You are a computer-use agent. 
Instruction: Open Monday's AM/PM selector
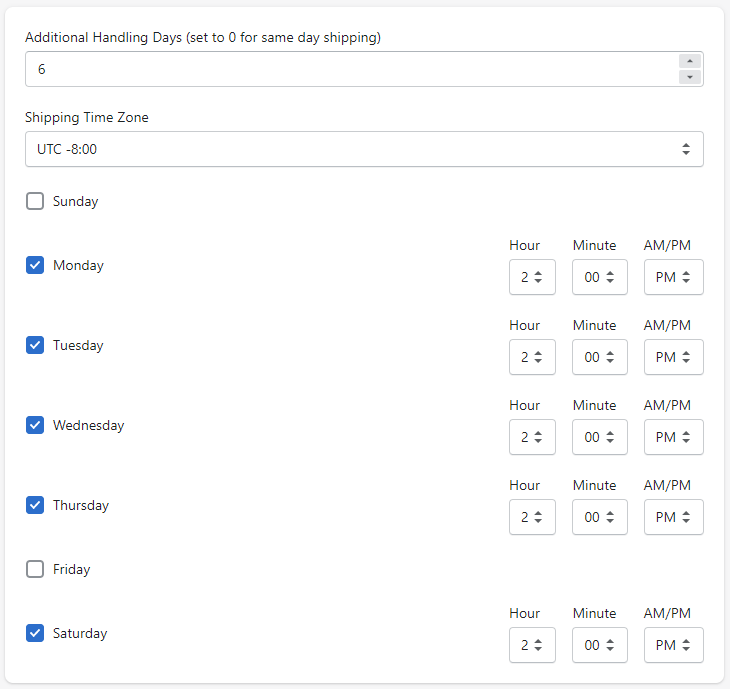673,277
